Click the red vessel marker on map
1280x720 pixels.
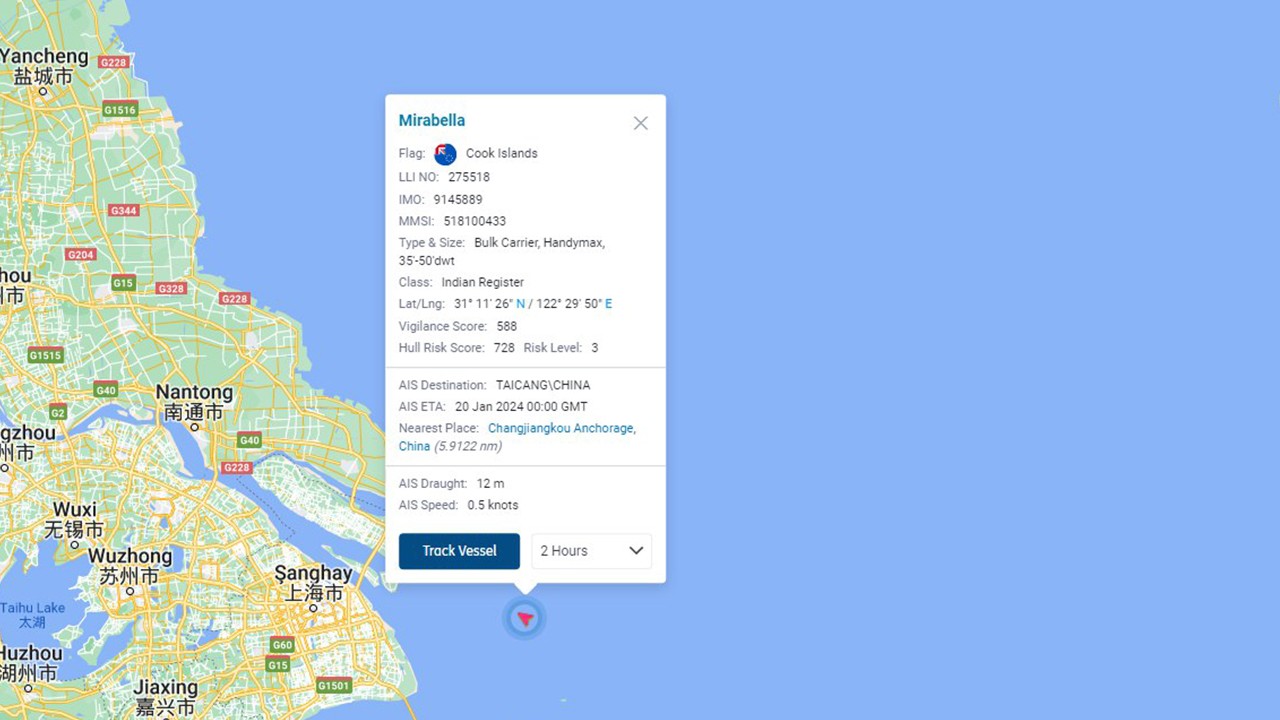coord(525,619)
